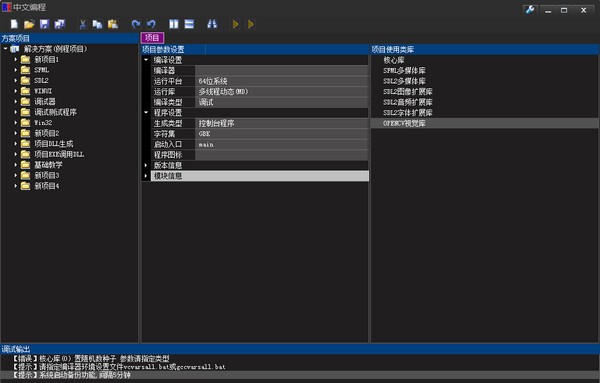Image resolution: width=600 pixels, height=383 pixels.
Task: Change the 字符集 value GBK
Action: tap(282, 134)
